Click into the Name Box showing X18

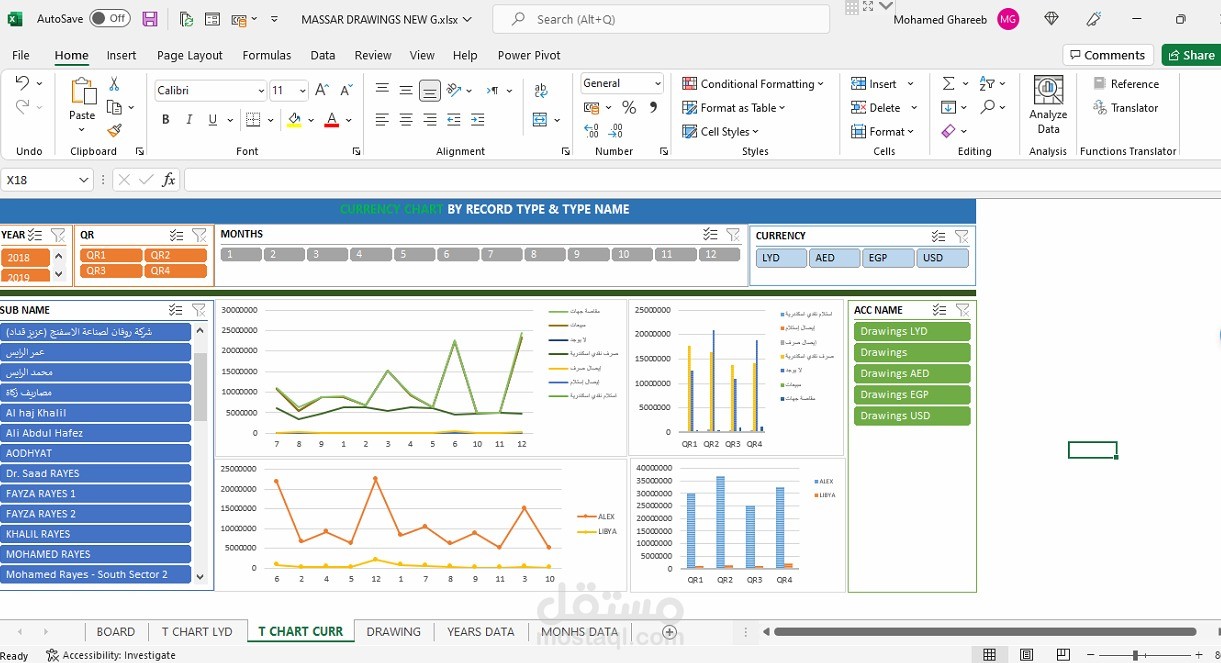(38, 180)
